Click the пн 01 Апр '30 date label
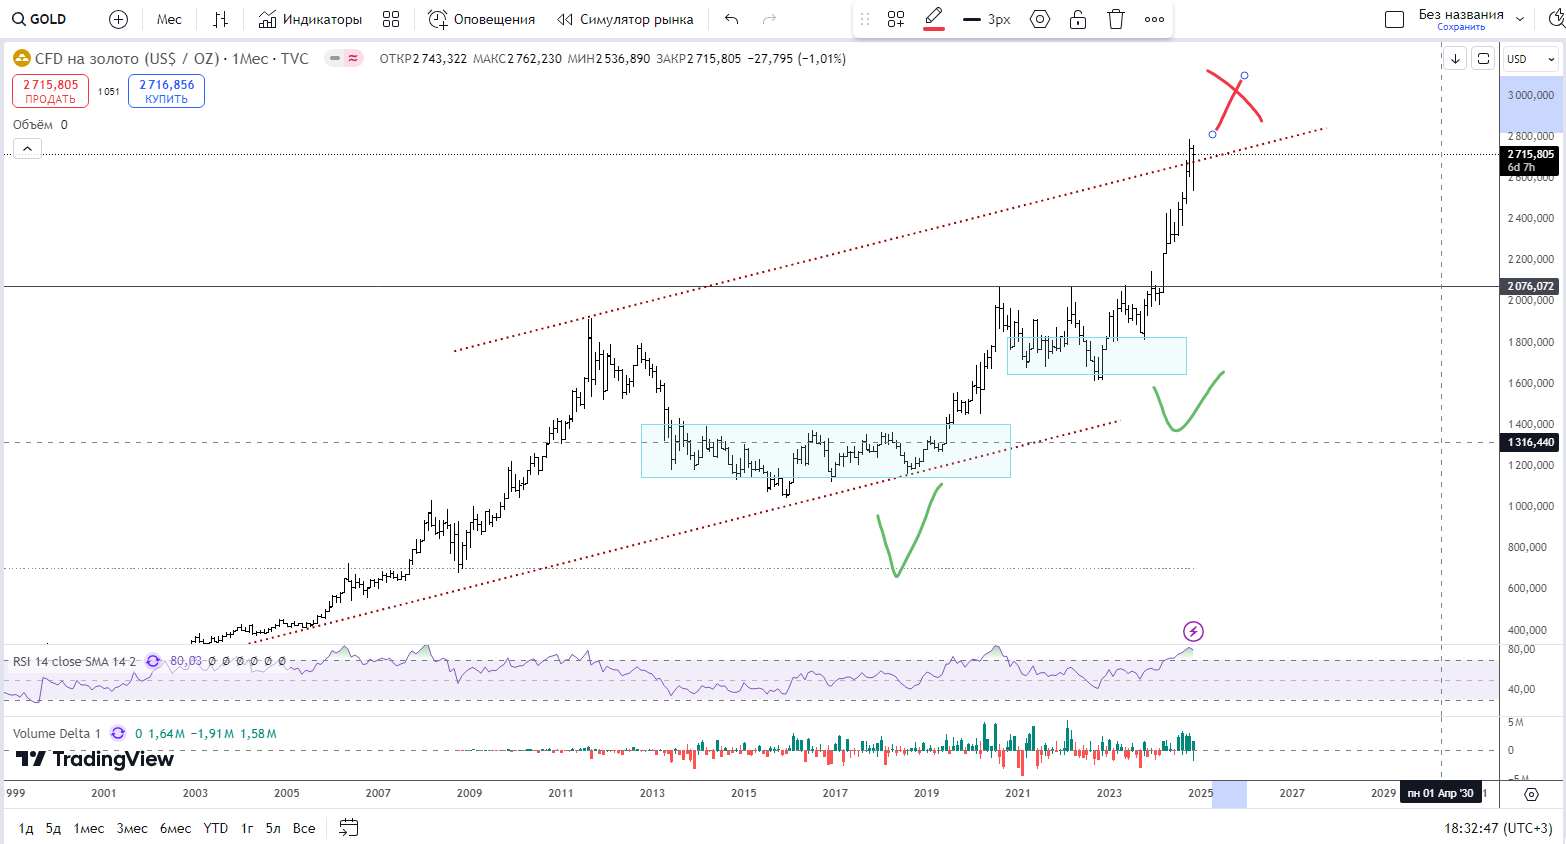 pos(1440,793)
